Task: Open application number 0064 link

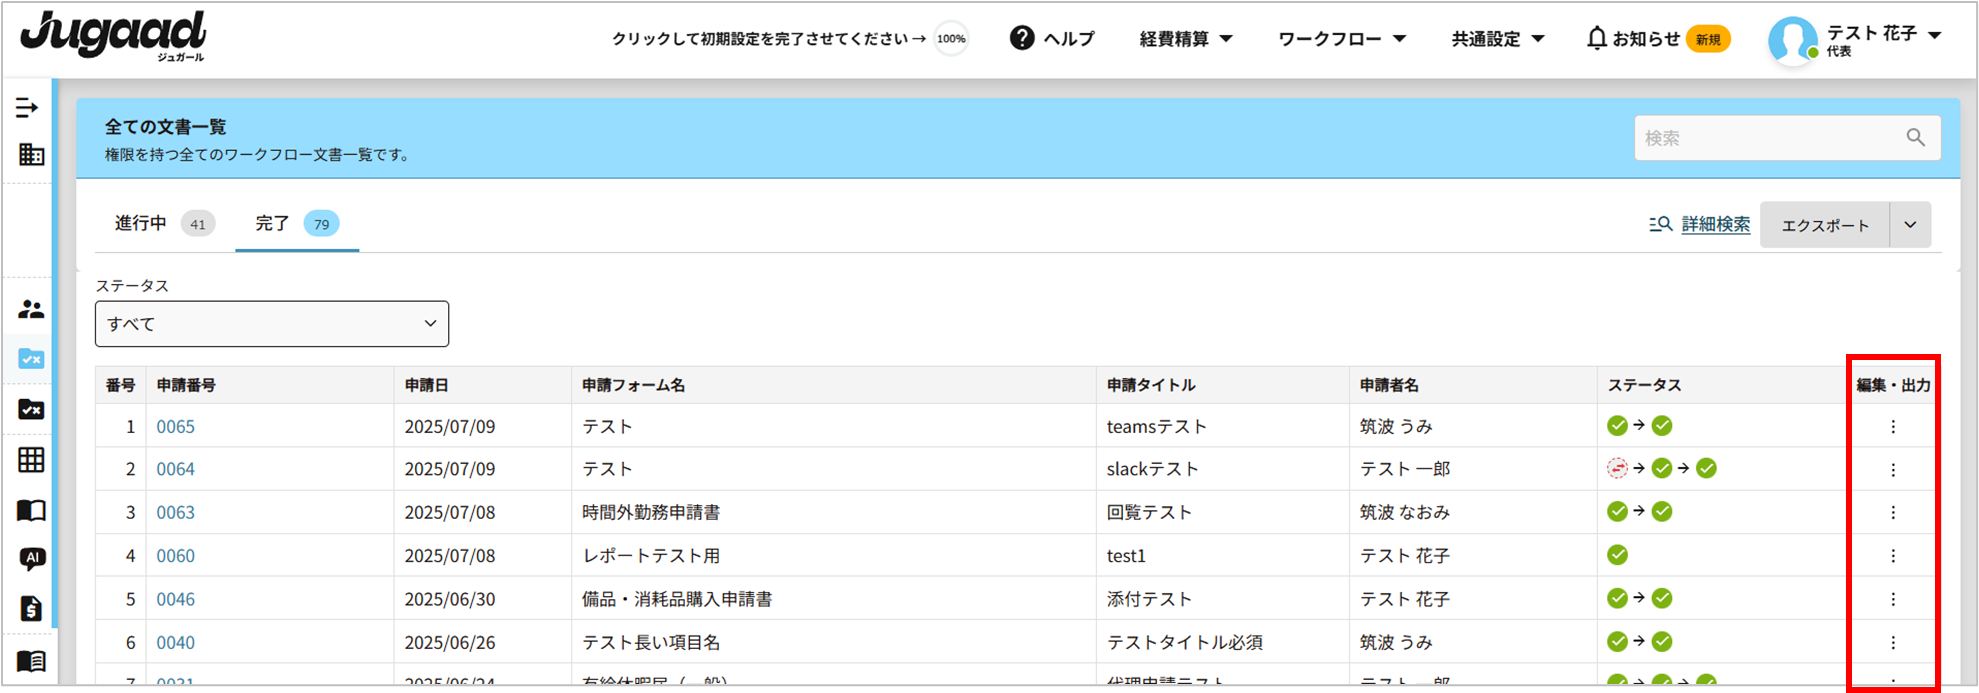Action: (x=175, y=469)
